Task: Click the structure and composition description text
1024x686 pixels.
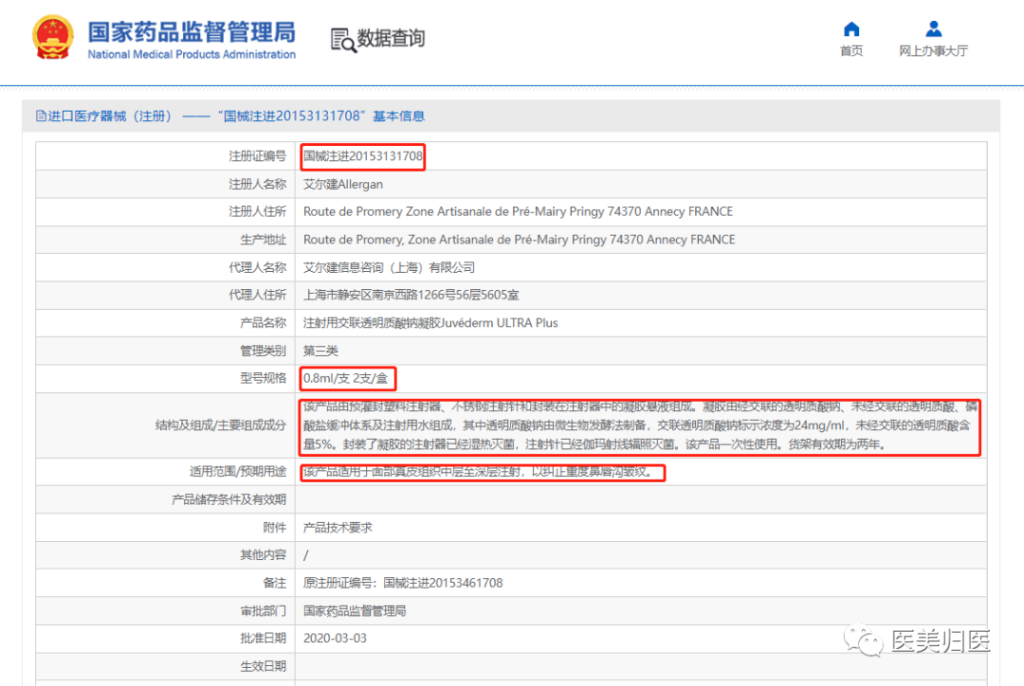Action: [x=640, y=426]
